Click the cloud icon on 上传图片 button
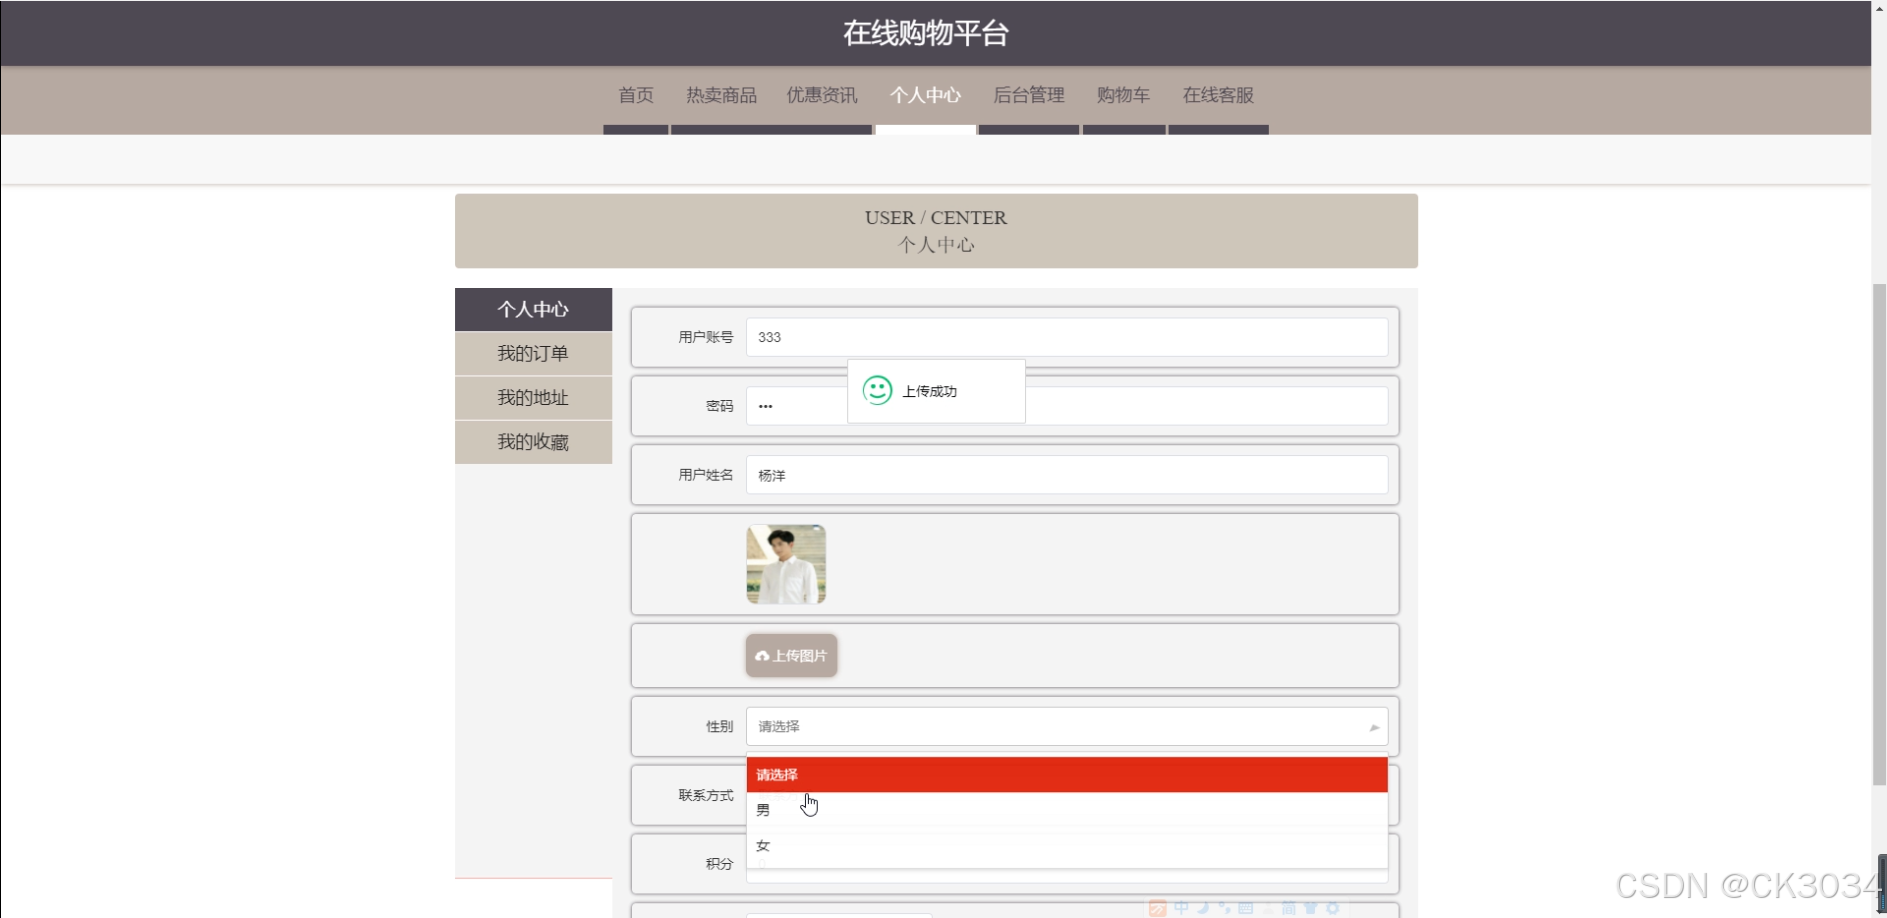 (x=762, y=656)
